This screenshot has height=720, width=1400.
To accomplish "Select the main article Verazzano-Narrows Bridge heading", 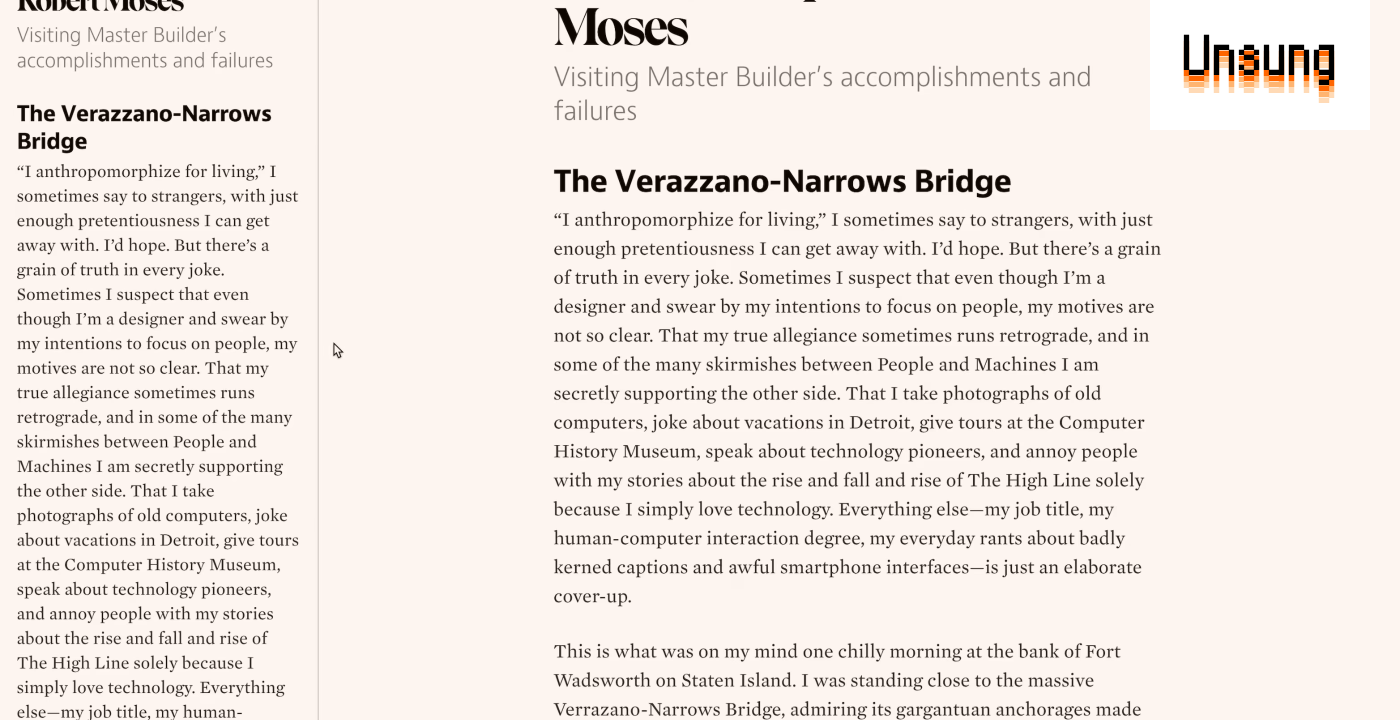I will (782, 181).
